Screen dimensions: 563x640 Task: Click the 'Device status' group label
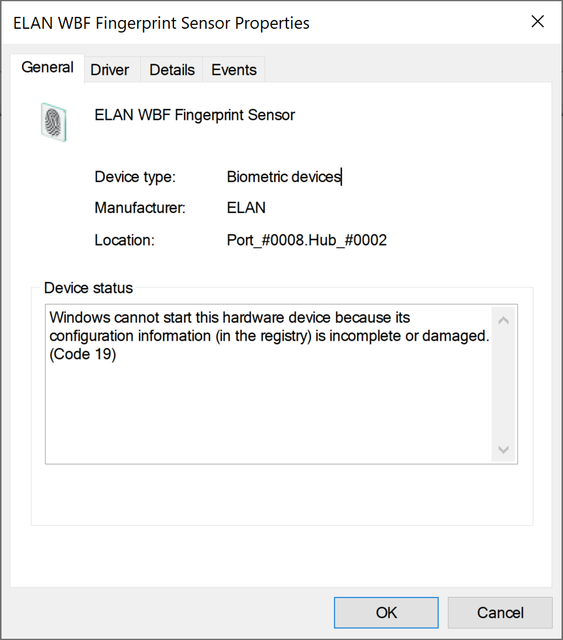pos(88,288)
